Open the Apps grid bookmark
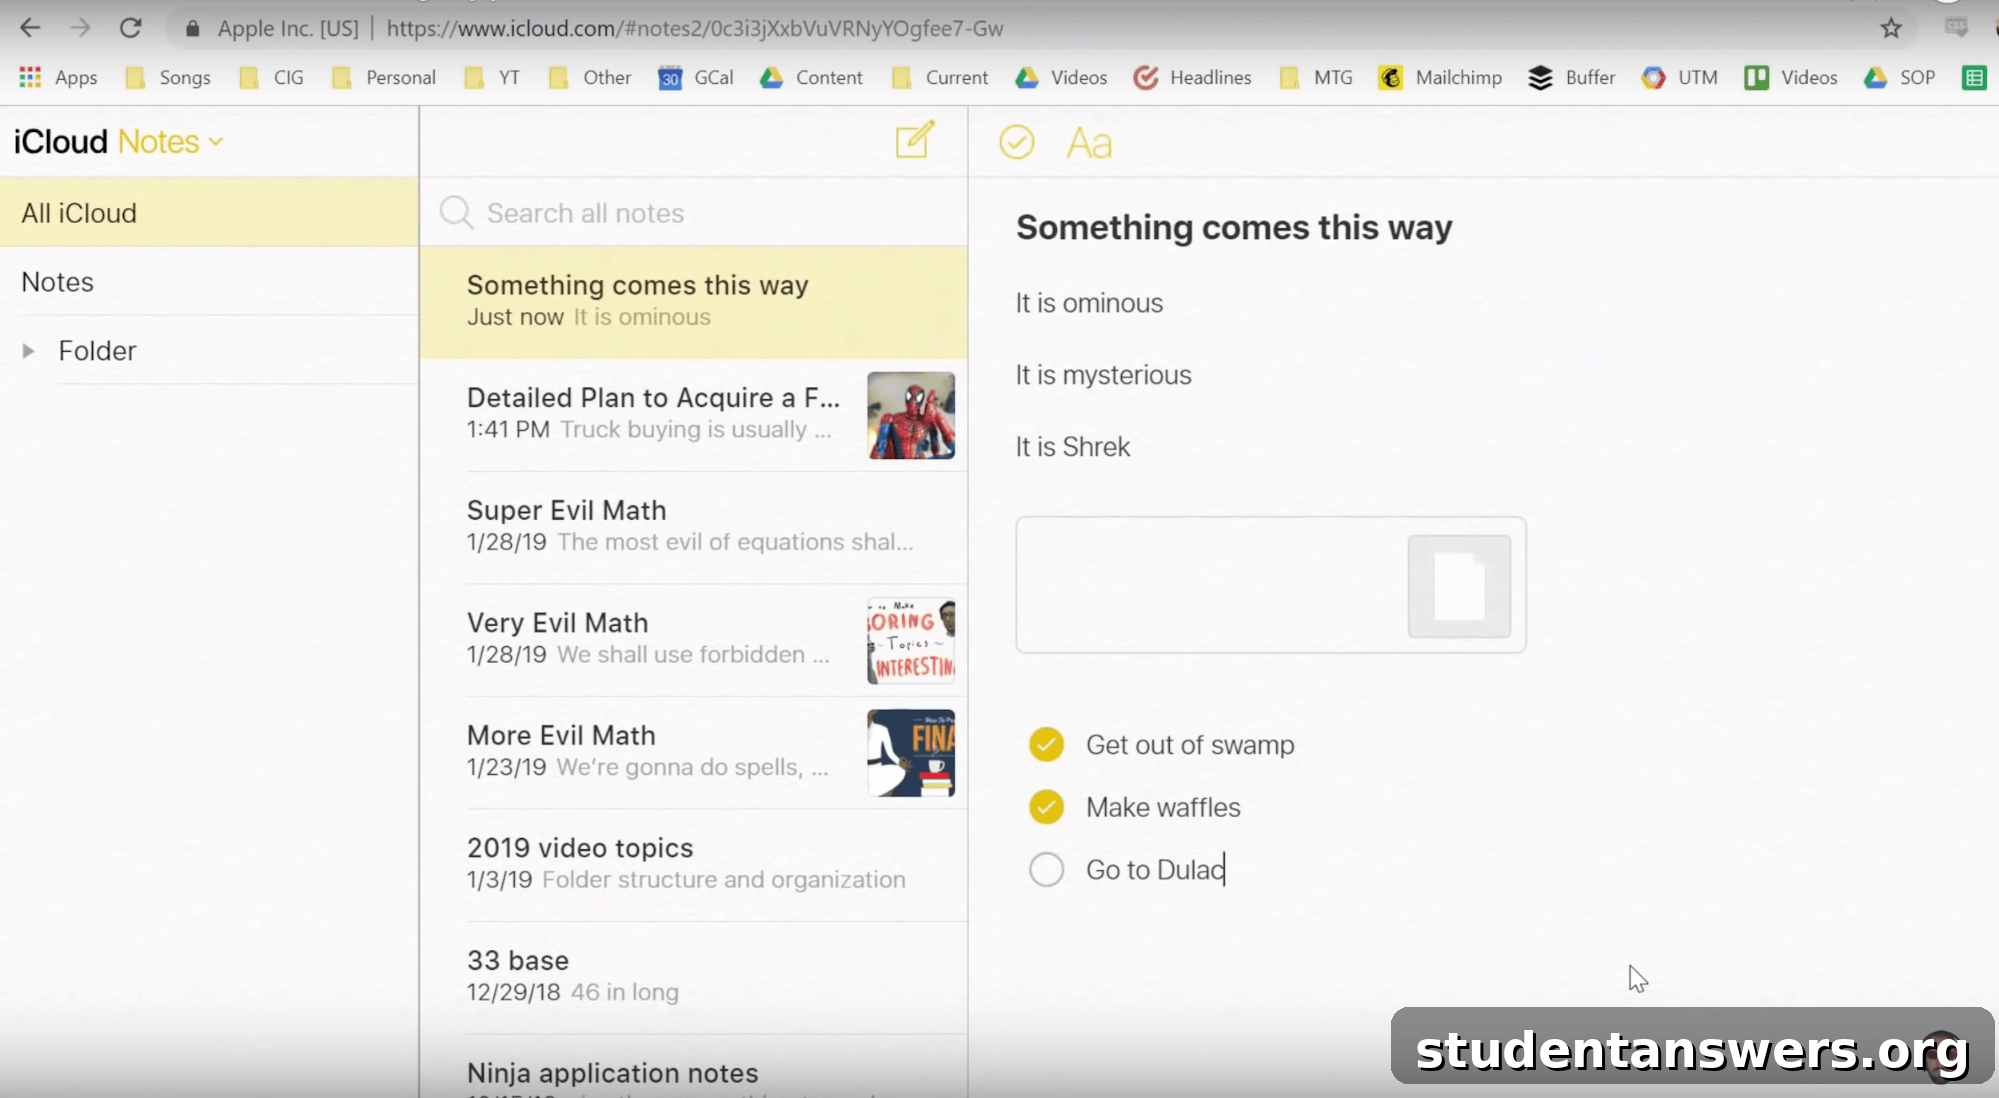This screenshot has width=1999, height=1098. 58,77
